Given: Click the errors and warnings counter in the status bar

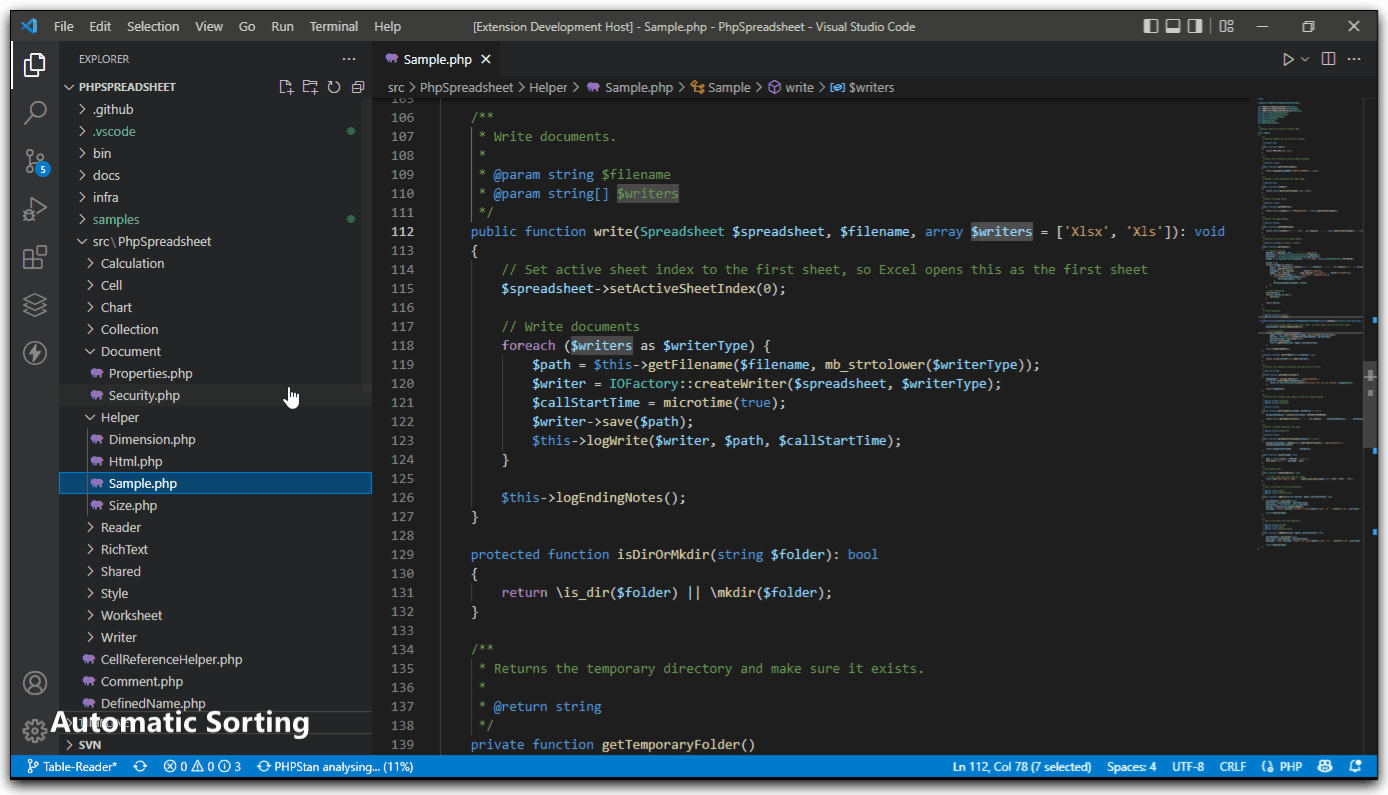Looking at the screenshot, I should 203,767.
